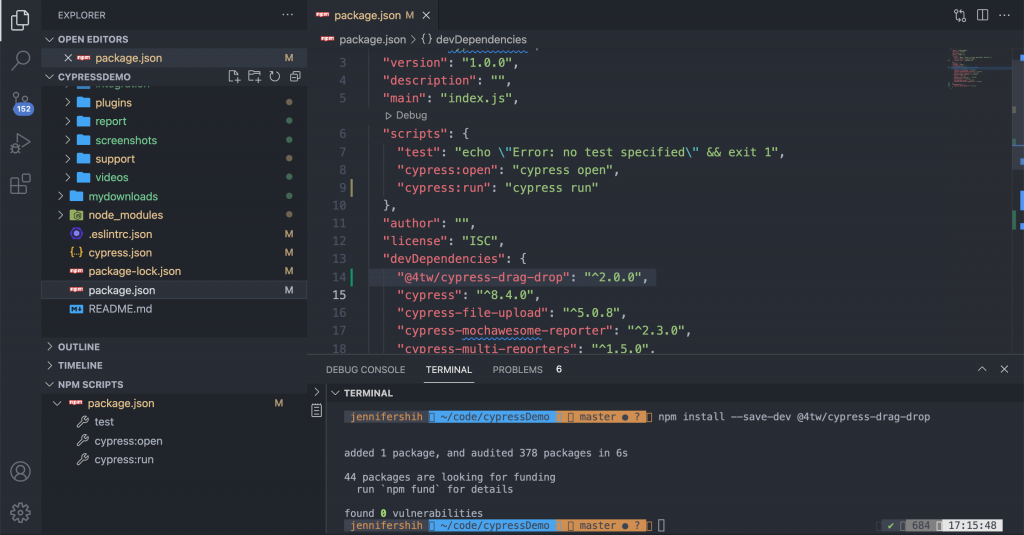Open the Manage gear icon
Viewport: 1024px width, 535px height.
[20, 513]
